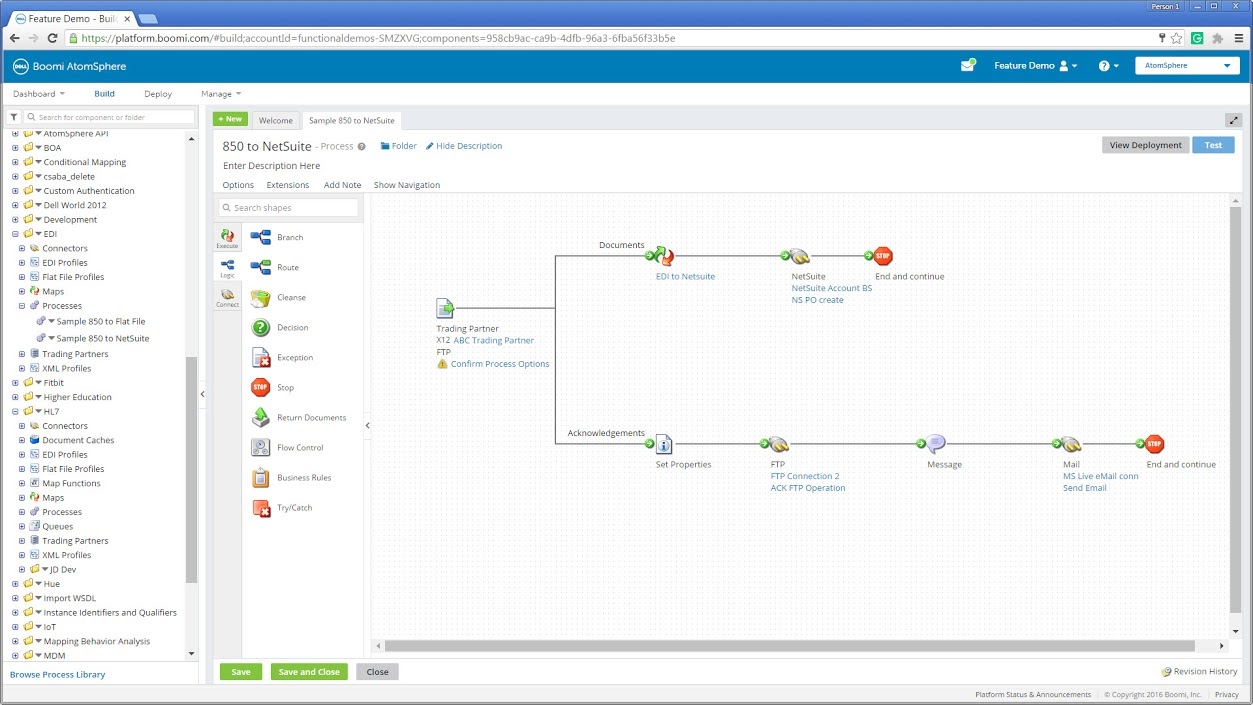Image resolution: width=1253 pixels, height=705 pixels.
Task: Click the Search shapes field
Action: (288, 208)
